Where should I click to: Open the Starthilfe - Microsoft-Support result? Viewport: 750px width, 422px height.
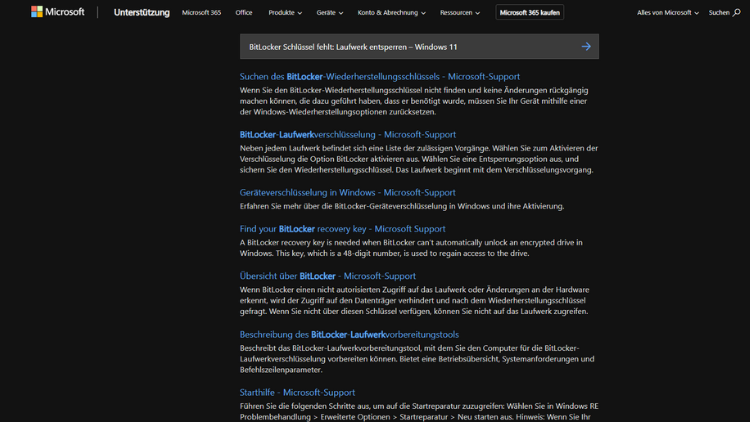click(297, 392)
